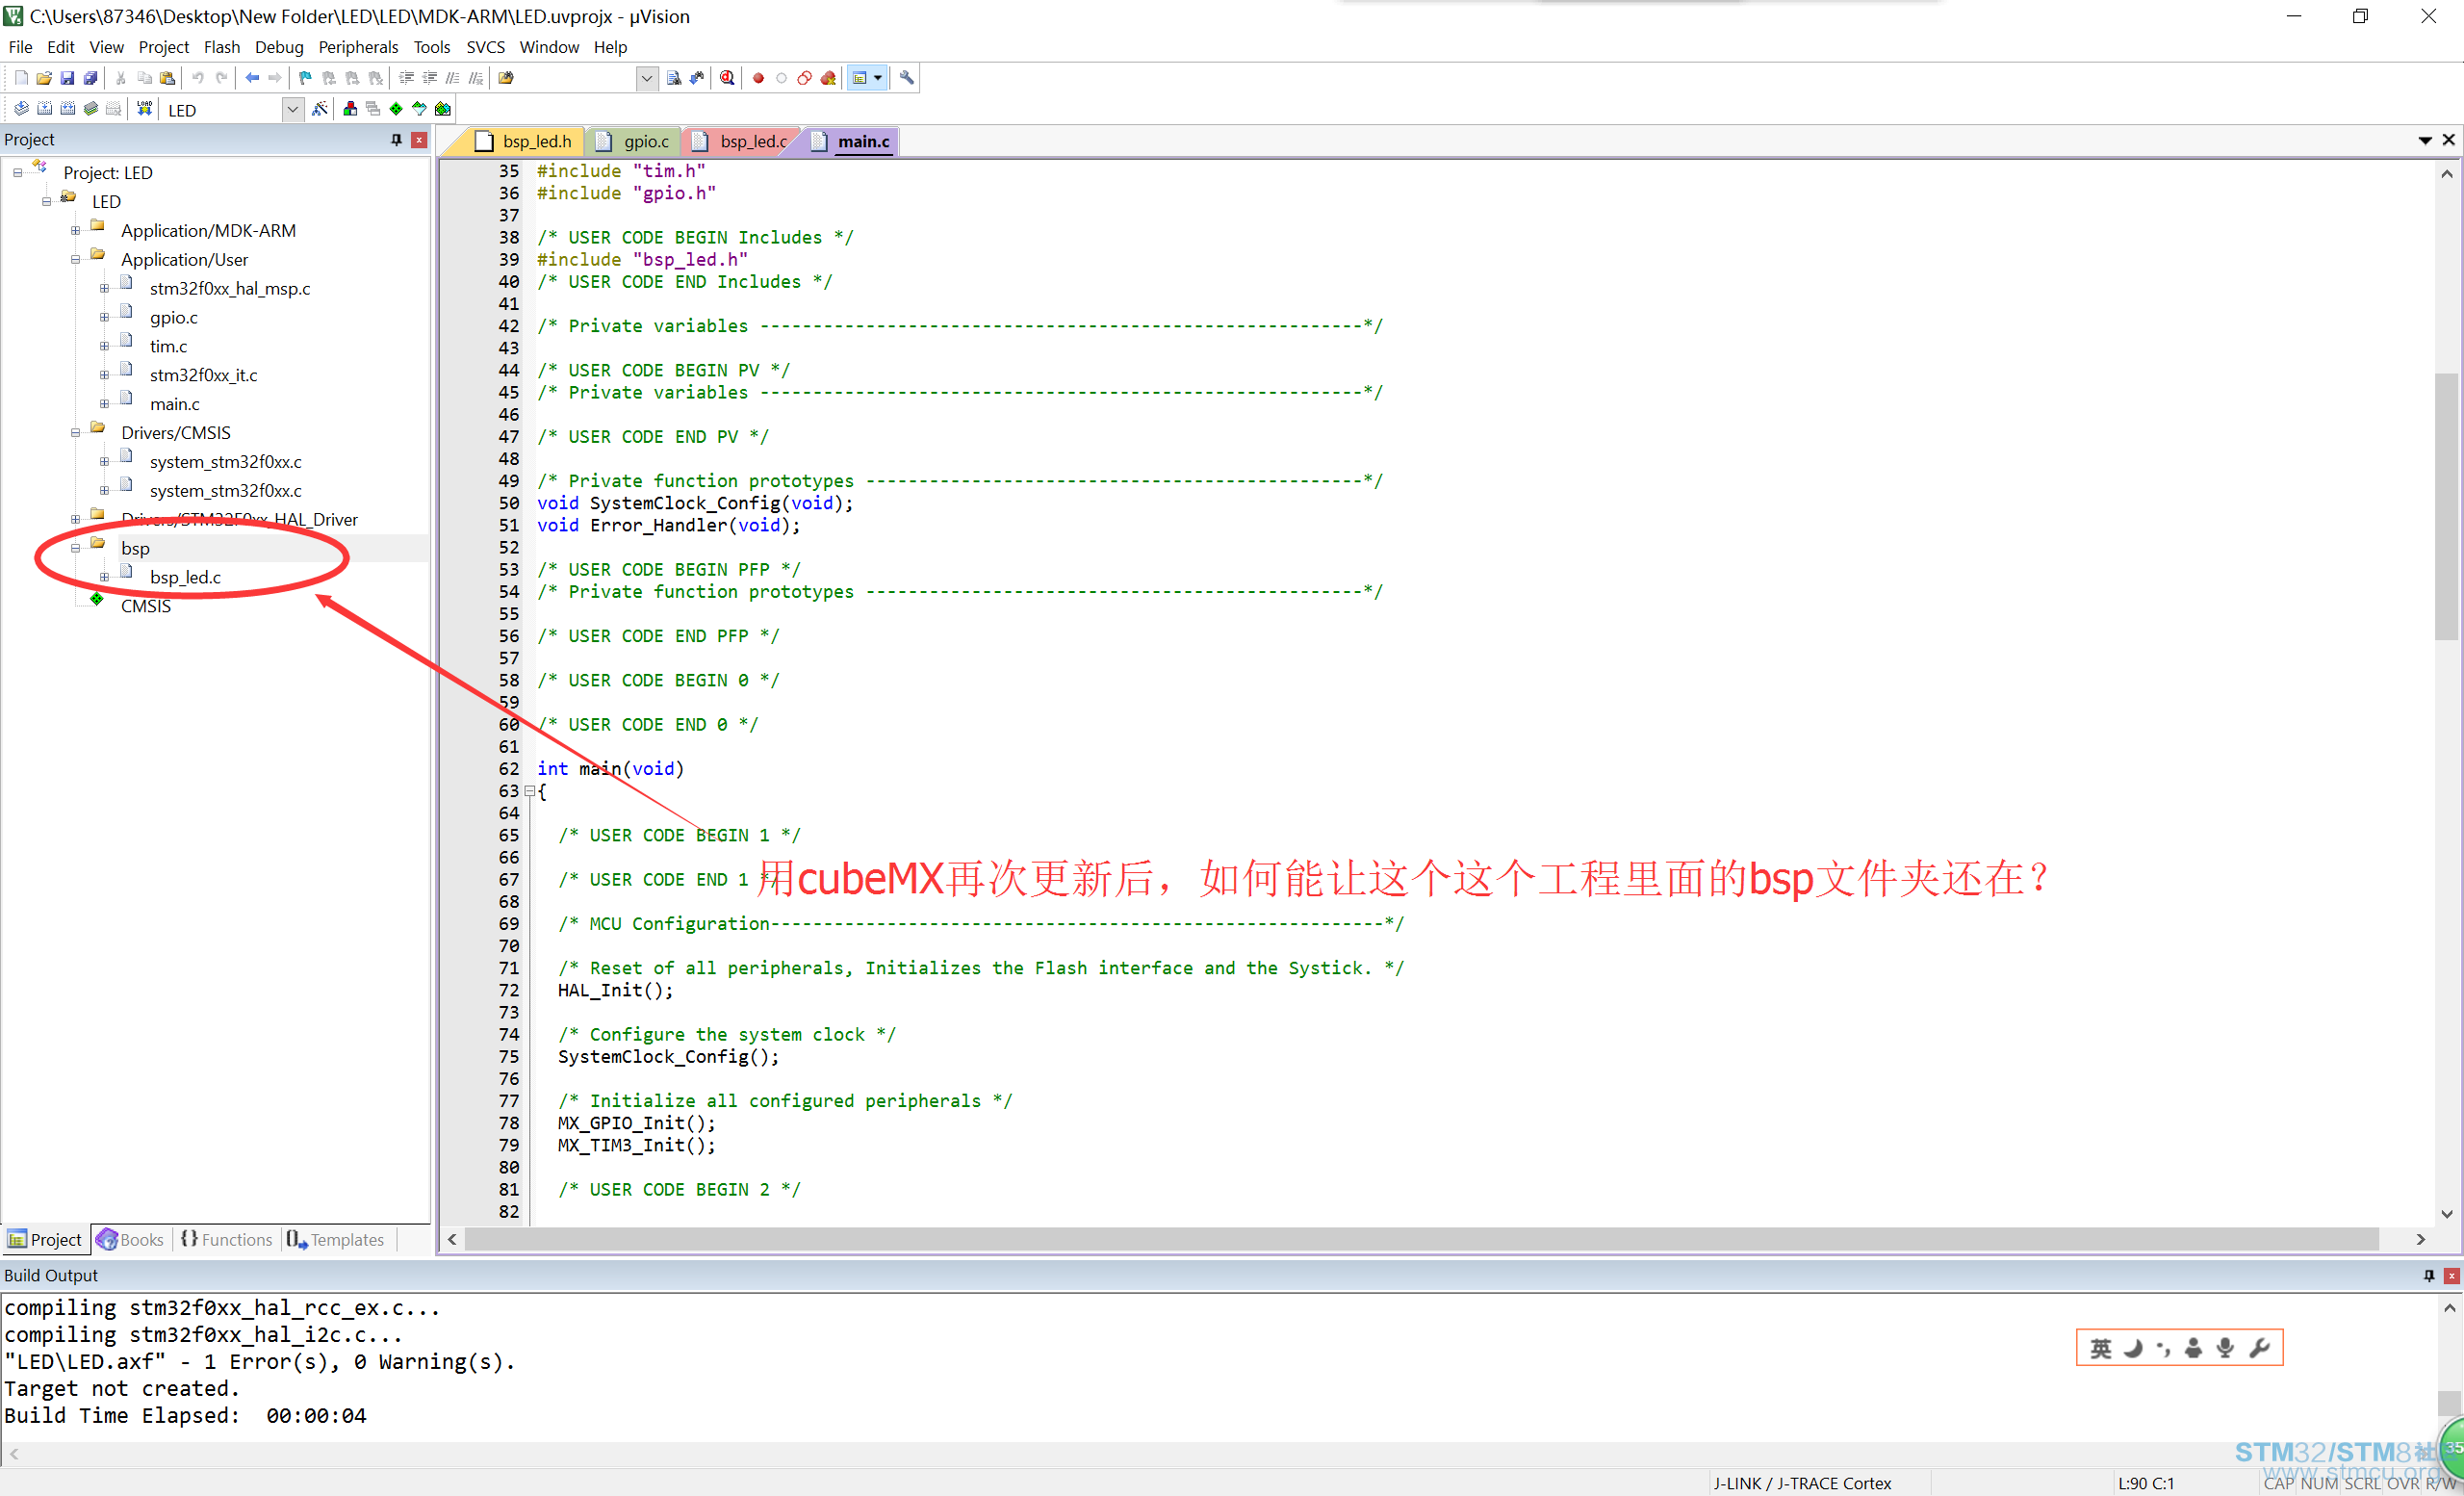Paste from clipboard toolbar icon
2464x1496 pixels.
point(168,78)
